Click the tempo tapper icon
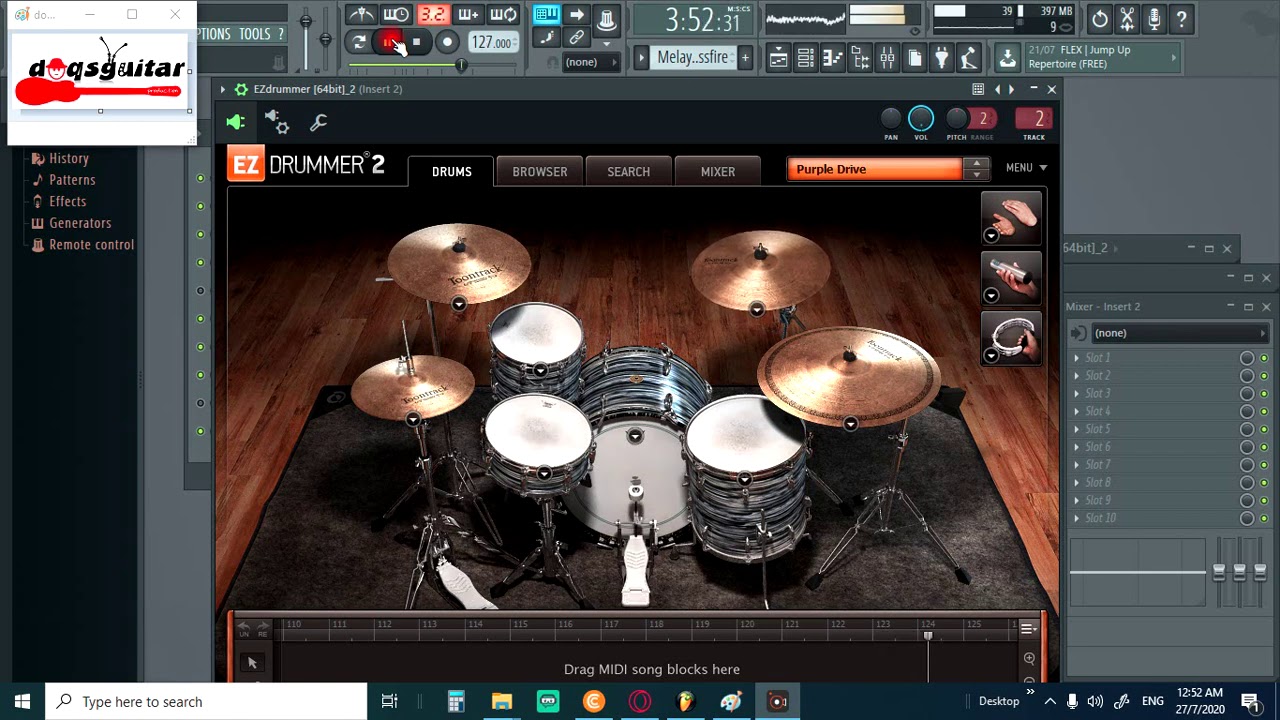Screen dimensions: 1280x720 [x=968, y=59]
